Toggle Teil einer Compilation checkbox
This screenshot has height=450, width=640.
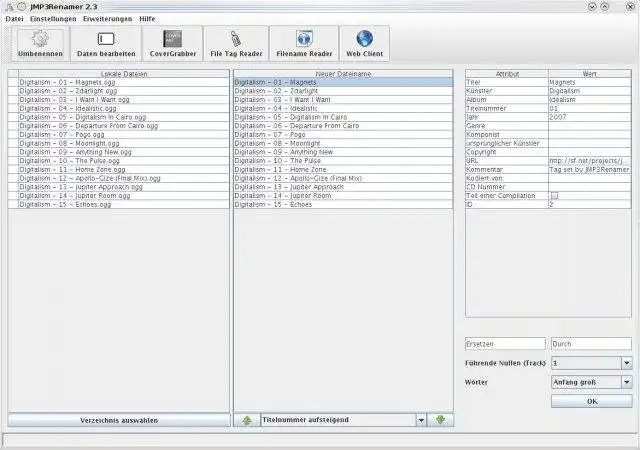click(554, 196)
